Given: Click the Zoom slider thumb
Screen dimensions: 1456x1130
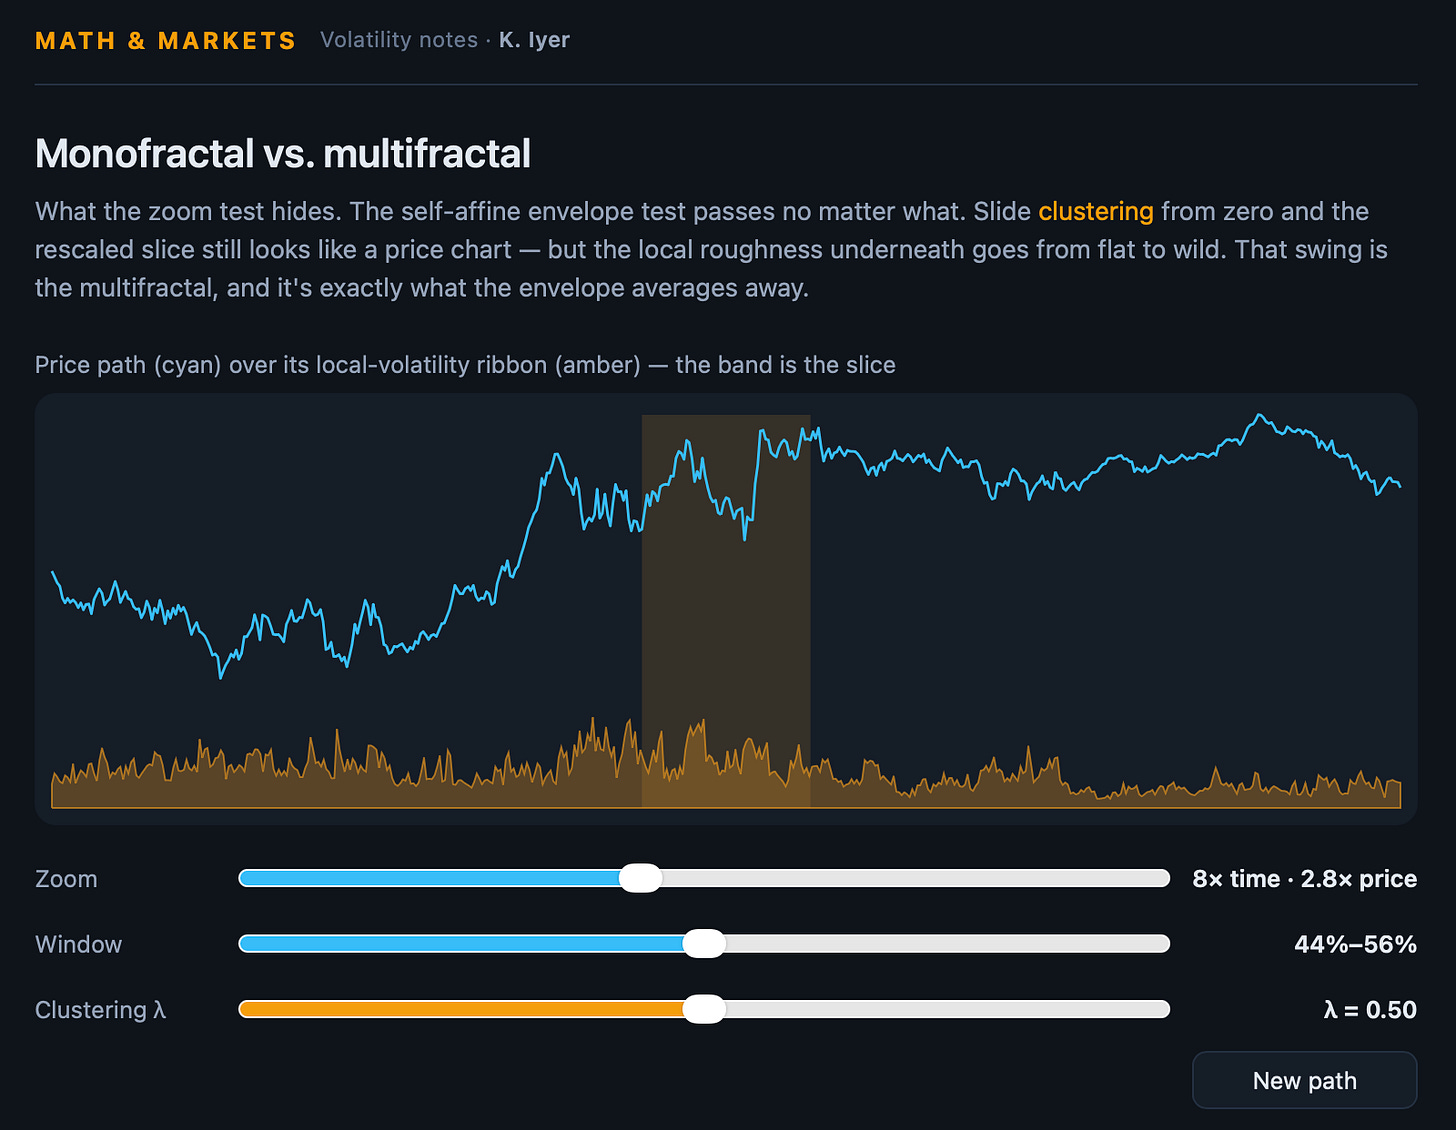Looking at the screenshot, I should click(x=640, y=878).
